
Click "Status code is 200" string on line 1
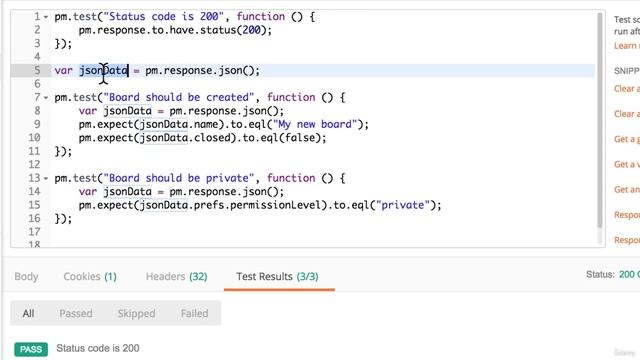pos(164,17)
